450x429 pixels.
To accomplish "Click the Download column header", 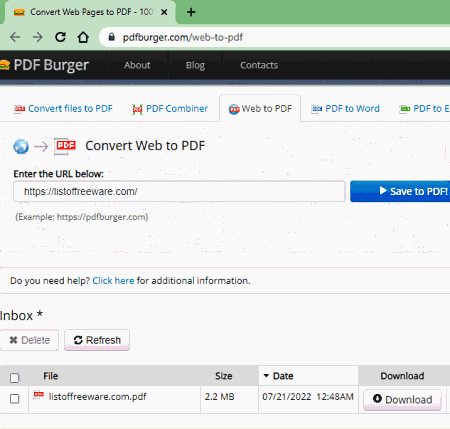I will [402, 376].
